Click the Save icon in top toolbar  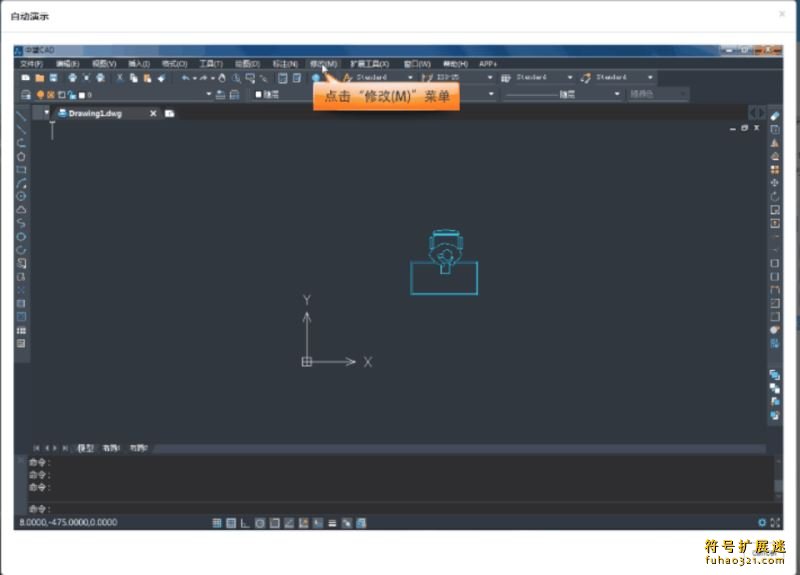tap(53, 78)
